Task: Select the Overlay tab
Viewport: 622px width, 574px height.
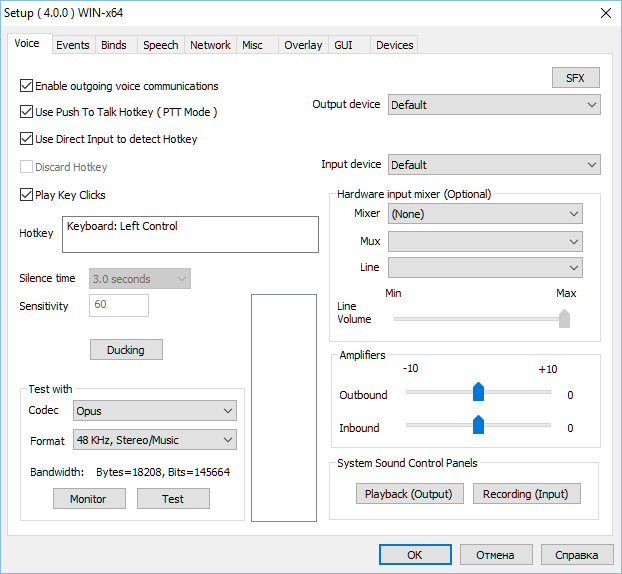Action: (x=303, y=45)
